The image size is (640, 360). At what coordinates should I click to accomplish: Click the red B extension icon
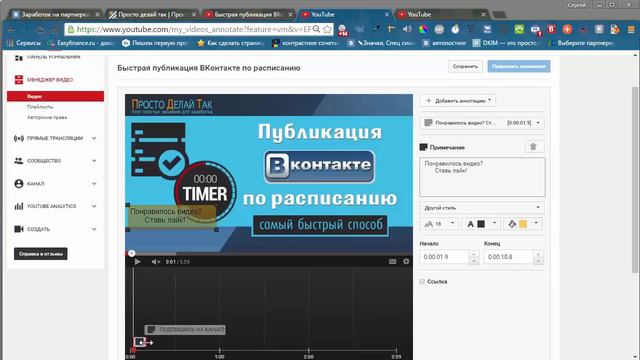551,29
